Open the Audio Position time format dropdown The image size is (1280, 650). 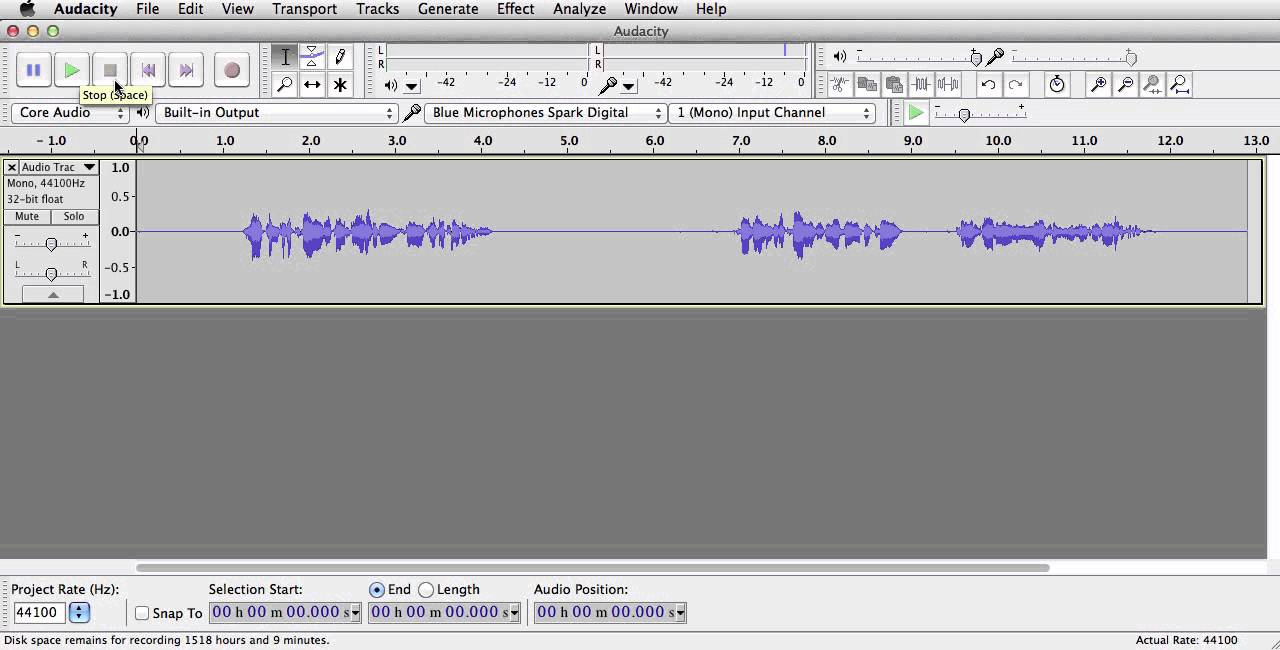[x=681, y=612]
